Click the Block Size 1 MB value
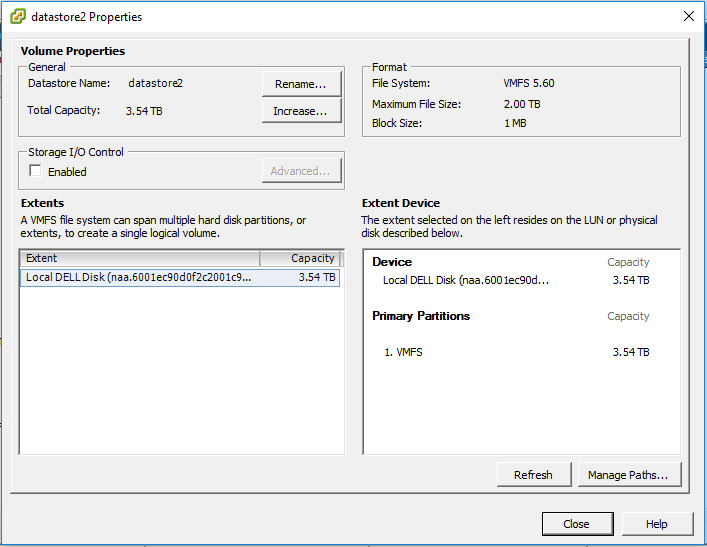The height and width of the screenshot is (547, 707). coord(515,124)
